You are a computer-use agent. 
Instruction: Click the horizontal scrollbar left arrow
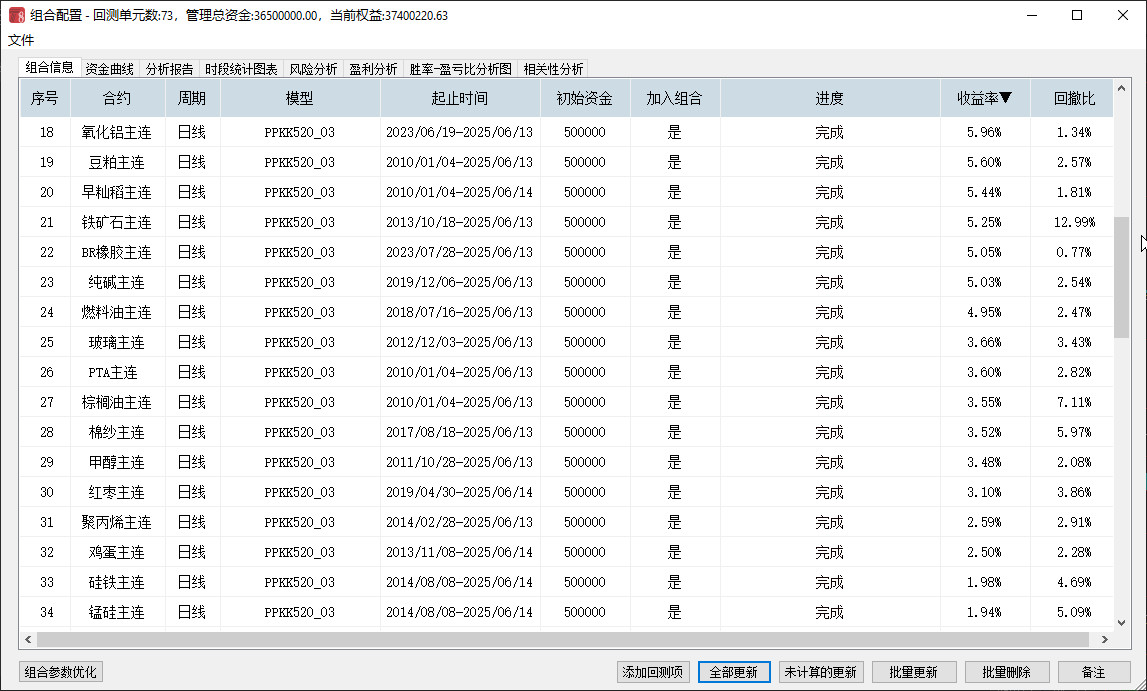[x=28, y=639]
